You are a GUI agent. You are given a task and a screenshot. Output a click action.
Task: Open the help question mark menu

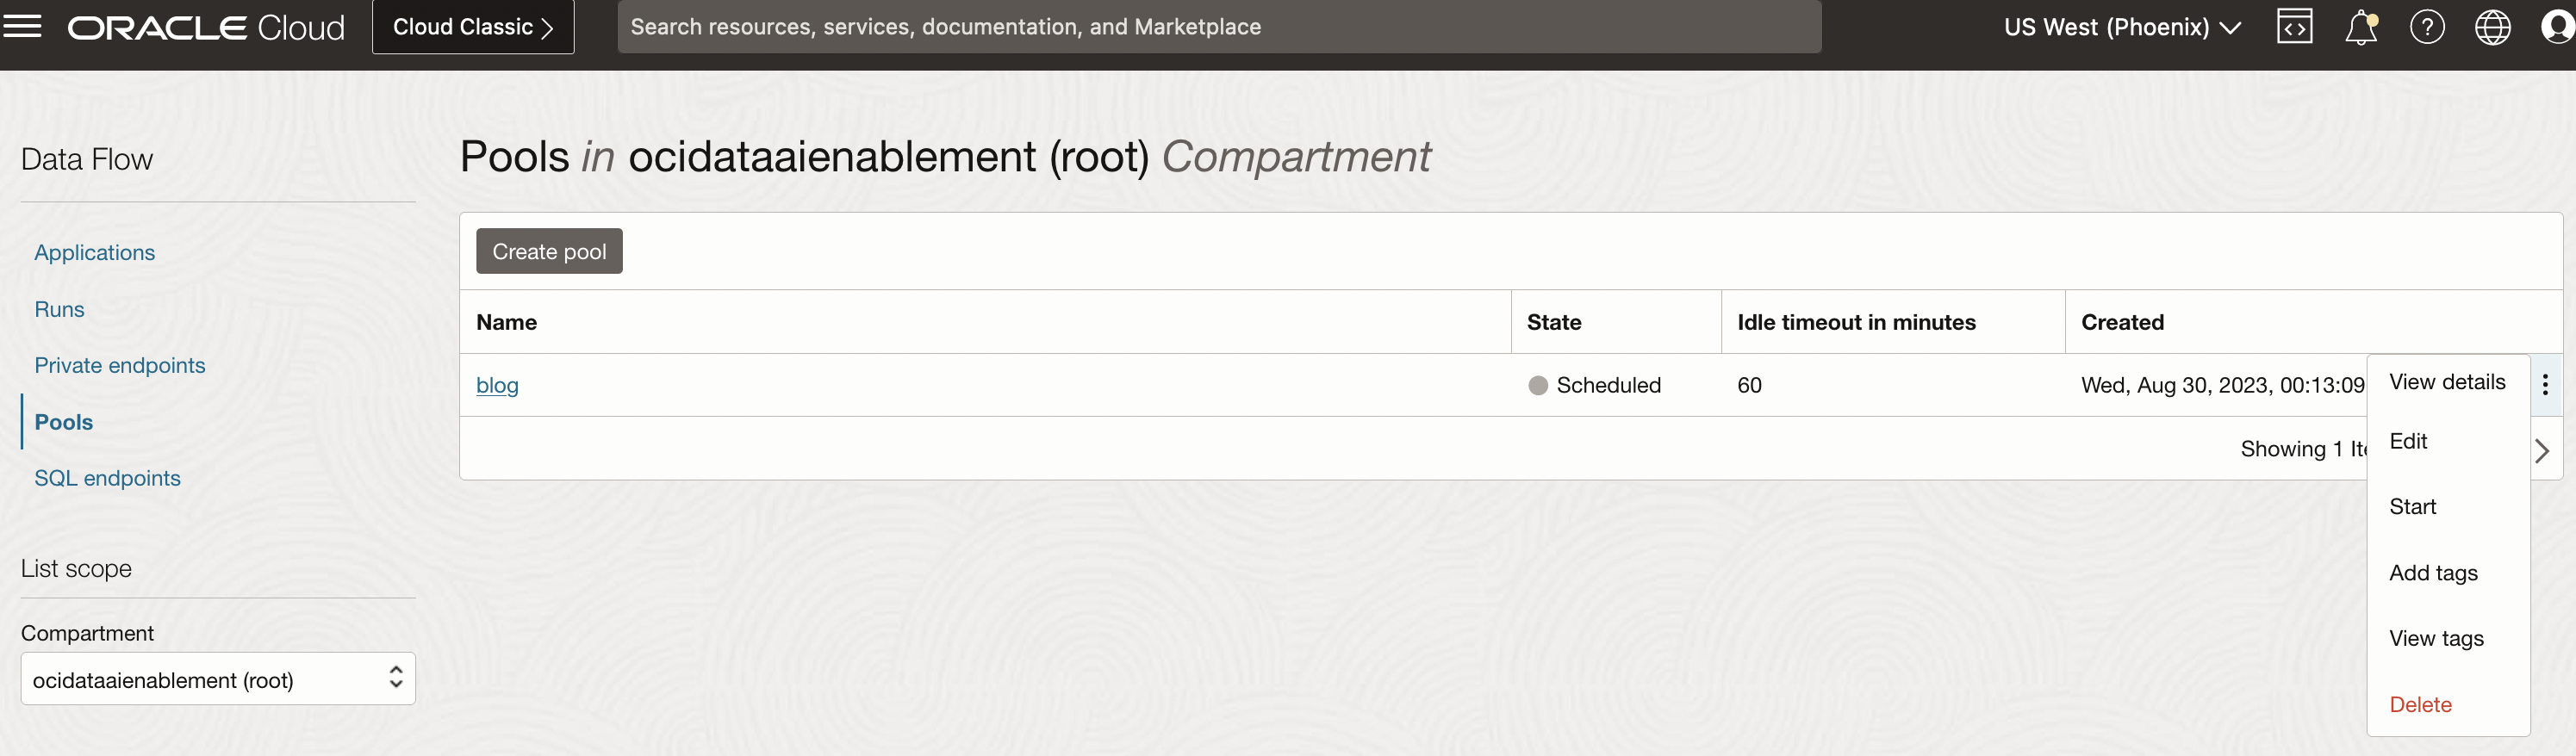2427,27
